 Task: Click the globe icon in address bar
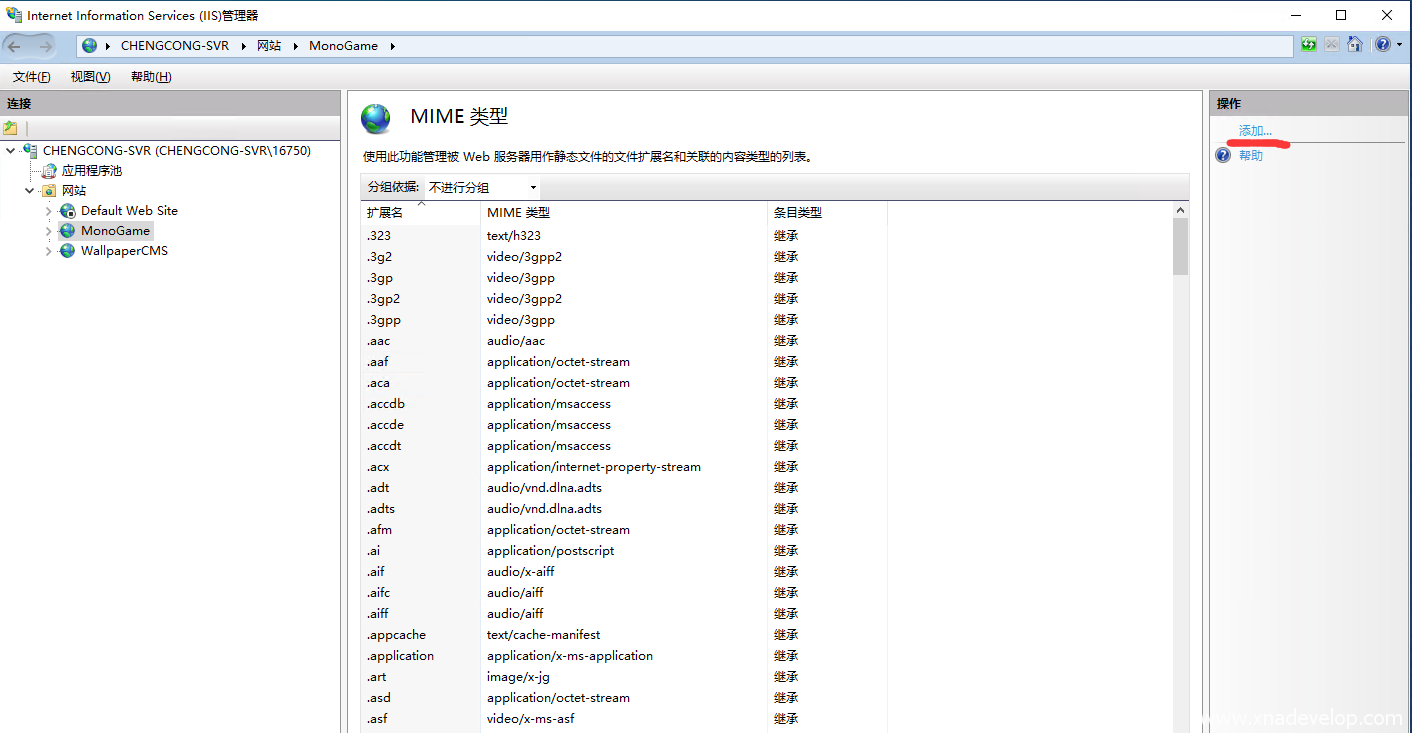(90, 46)
